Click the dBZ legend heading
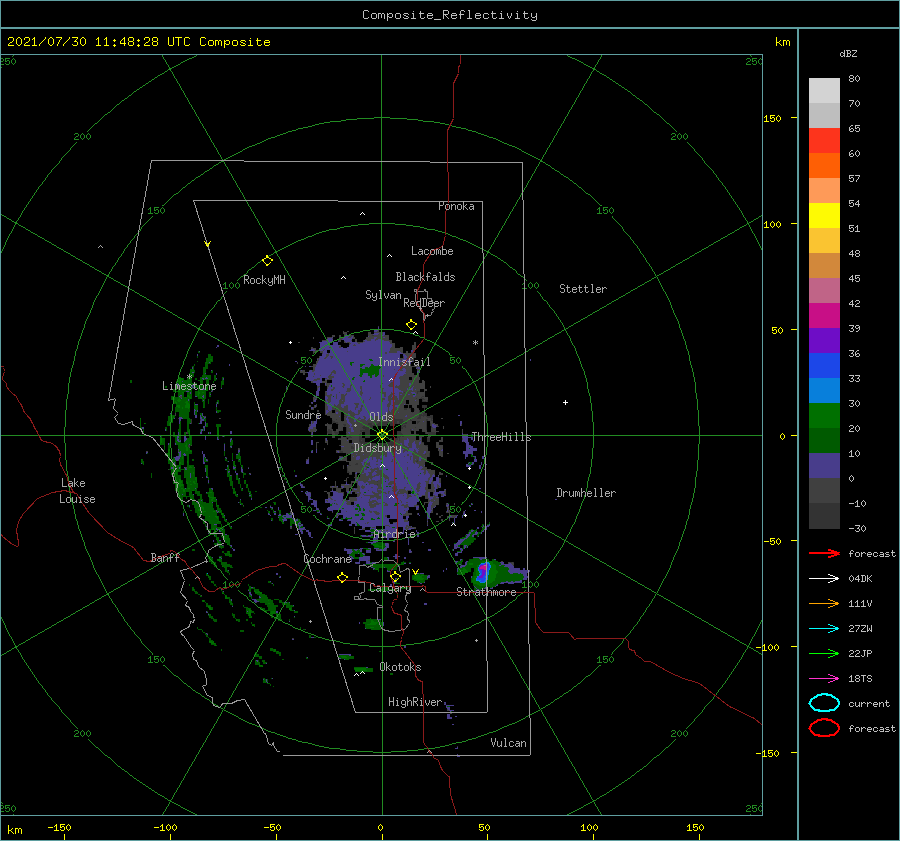900x841 pixels. (848, 53)
